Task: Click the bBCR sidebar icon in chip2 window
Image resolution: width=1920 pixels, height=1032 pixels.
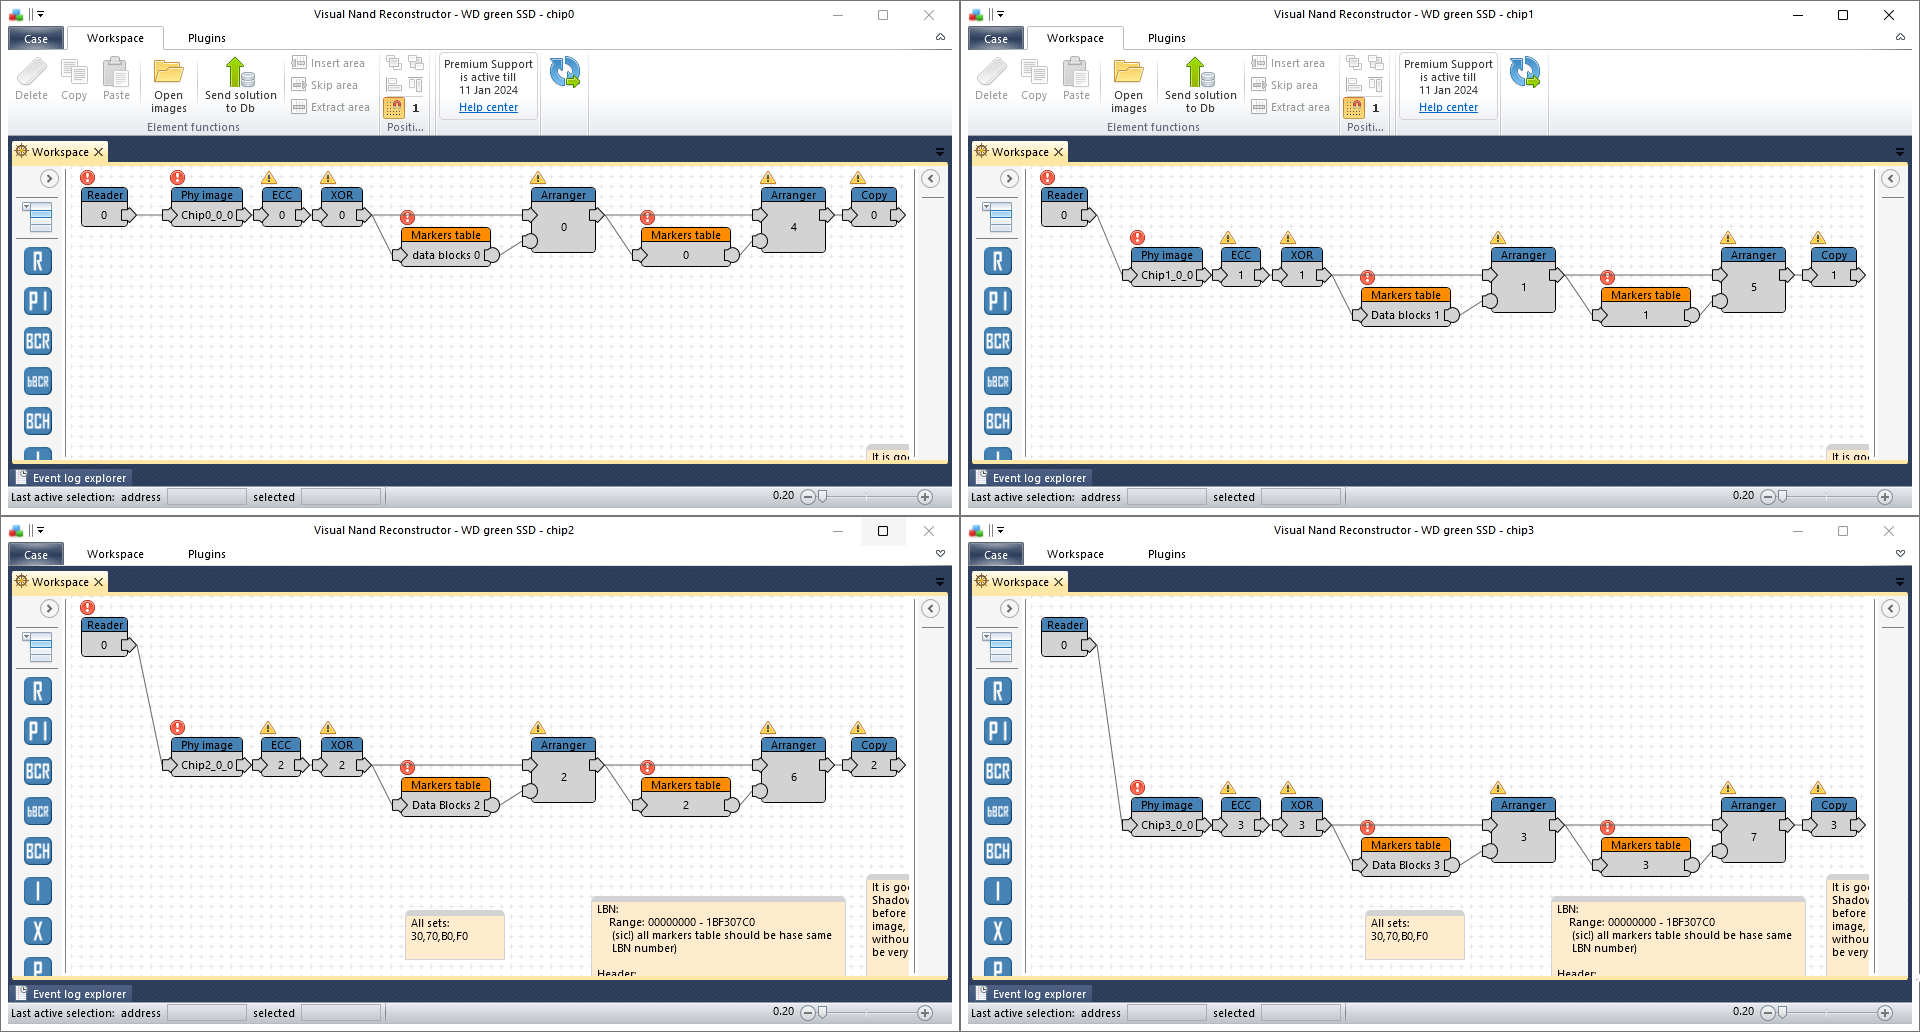Action: tap(38, 812)
